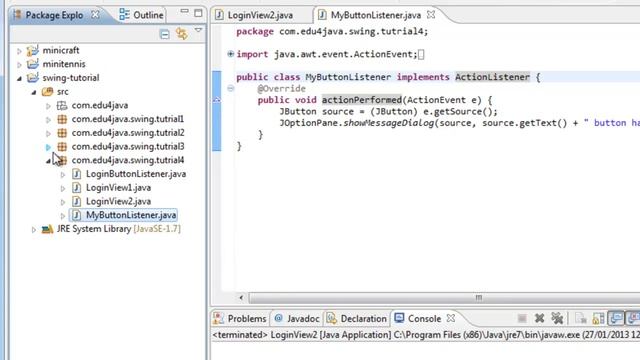Click Console Terminate button
Viewport: 640px width, 360px height.
(522, 318)
